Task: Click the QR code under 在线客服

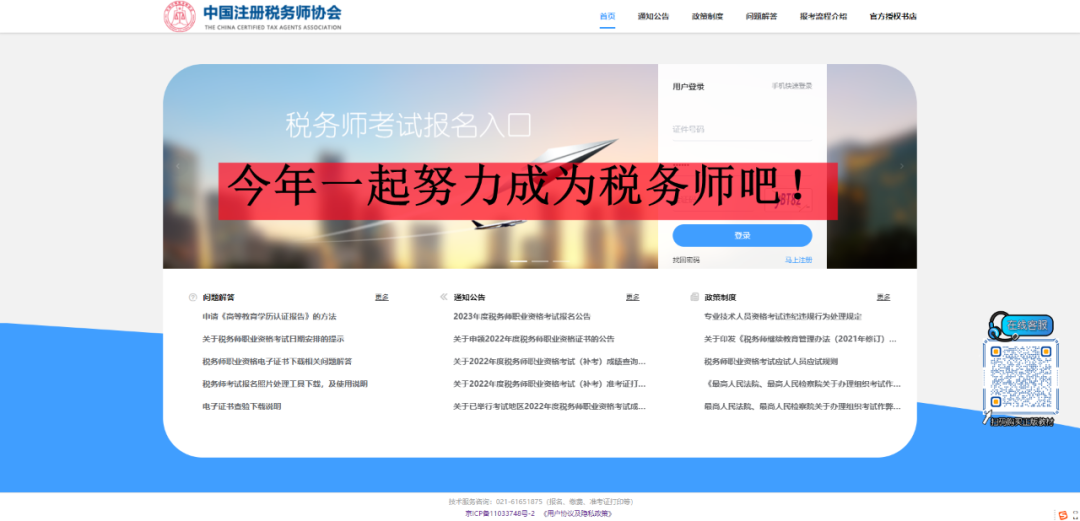Action: pos(1020,376)
